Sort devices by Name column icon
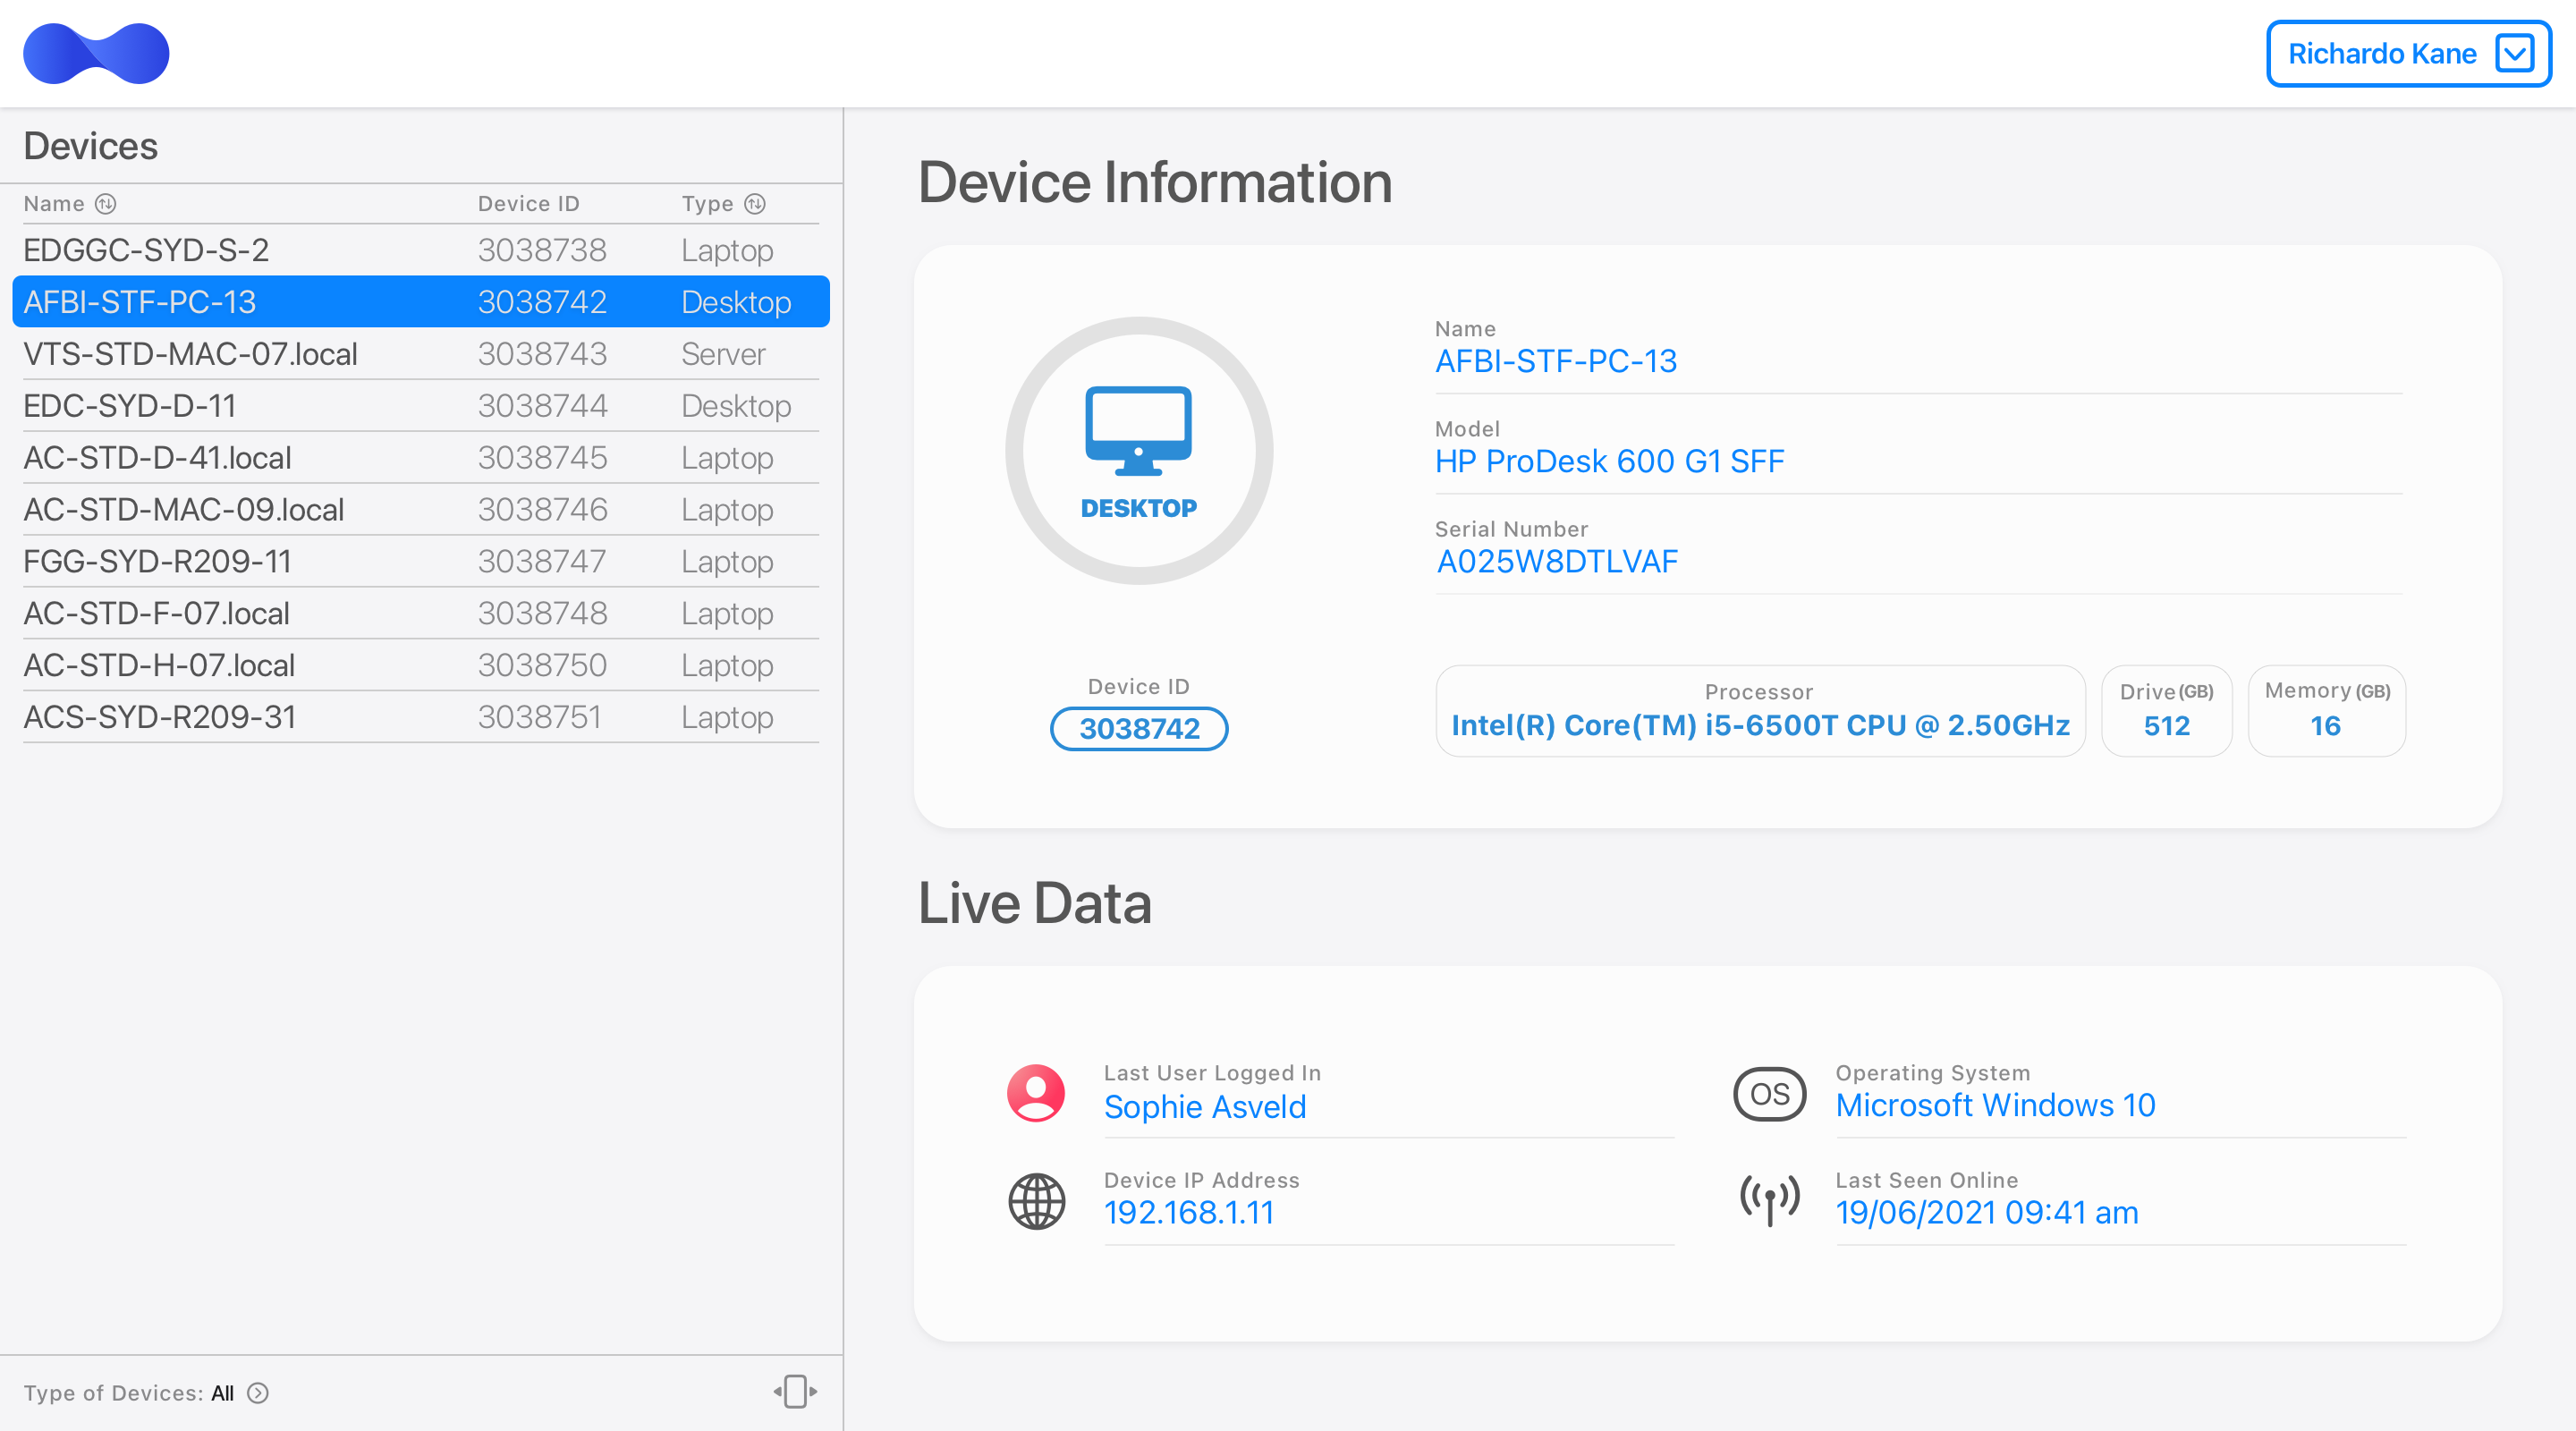The image size is (2576, 1431). (x=106, y=204)
